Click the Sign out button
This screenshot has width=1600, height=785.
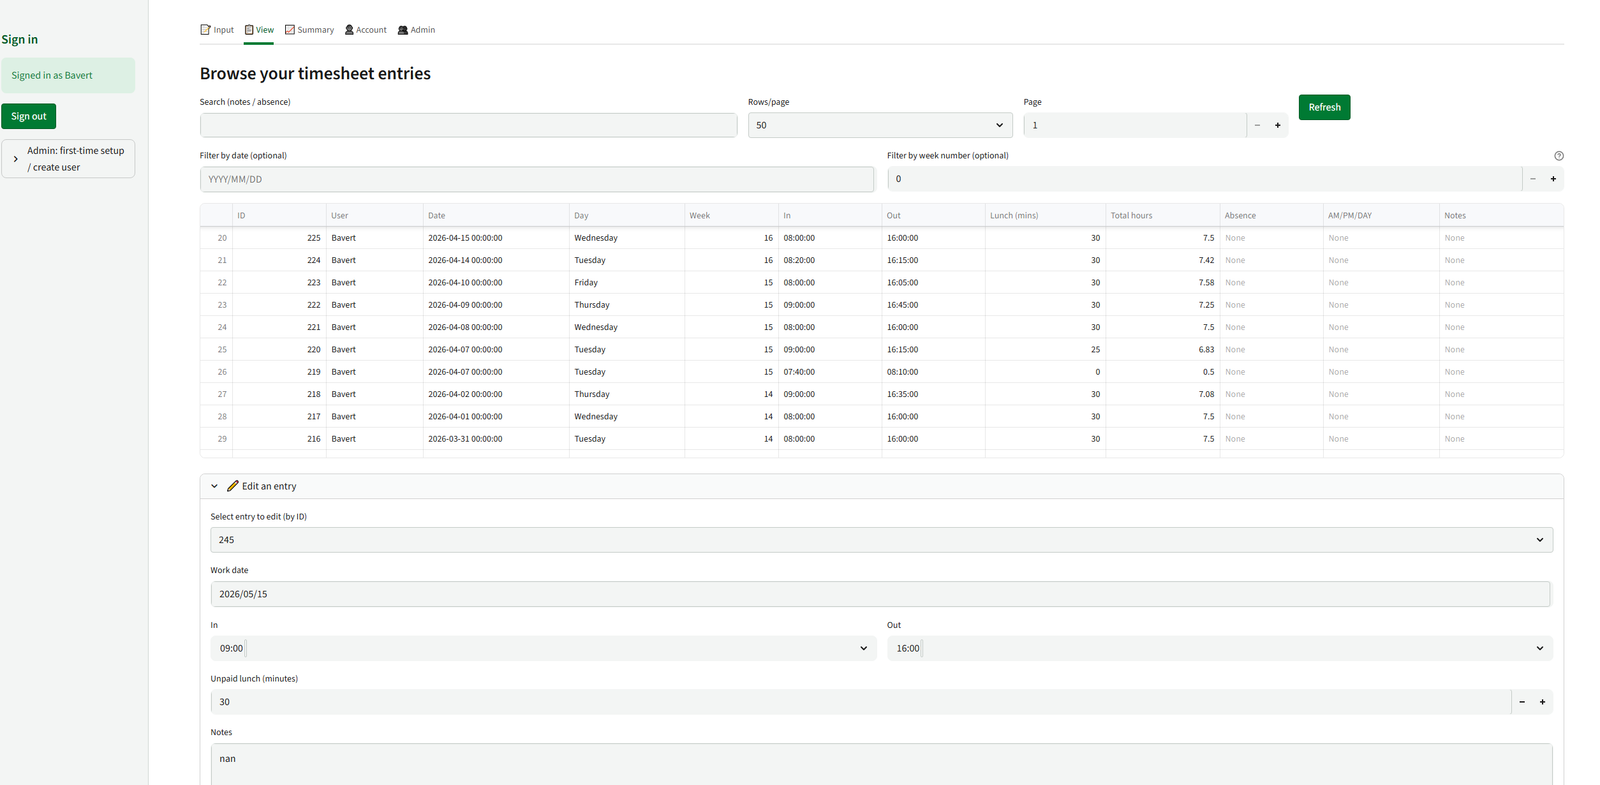click(x=29, y=116)
